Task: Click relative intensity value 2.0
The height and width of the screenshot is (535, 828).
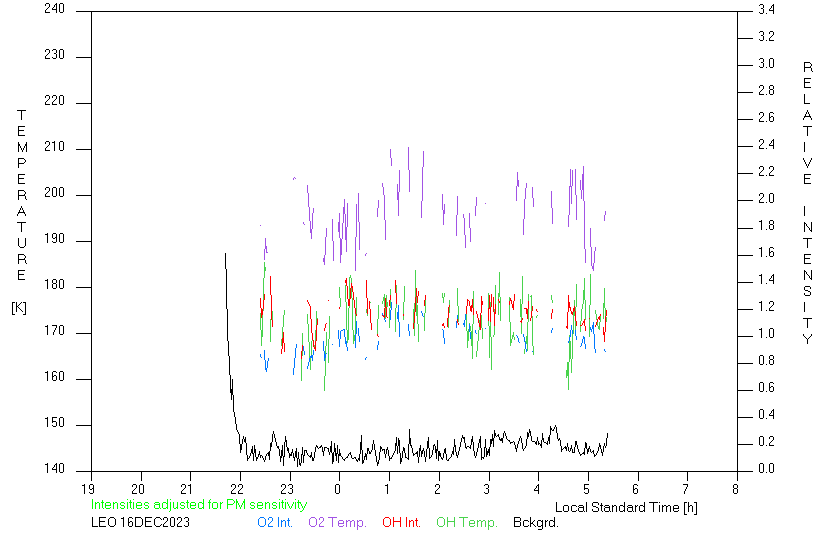Action: 766,199
